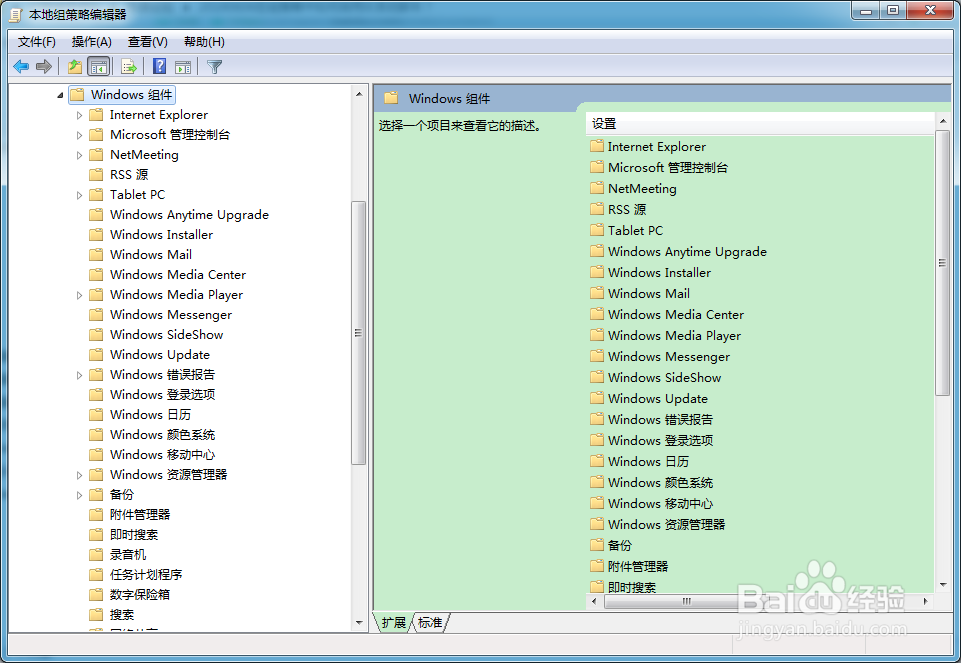
Task: Click the Filter funnel toolbar icon
Action: tap(215, 66)
